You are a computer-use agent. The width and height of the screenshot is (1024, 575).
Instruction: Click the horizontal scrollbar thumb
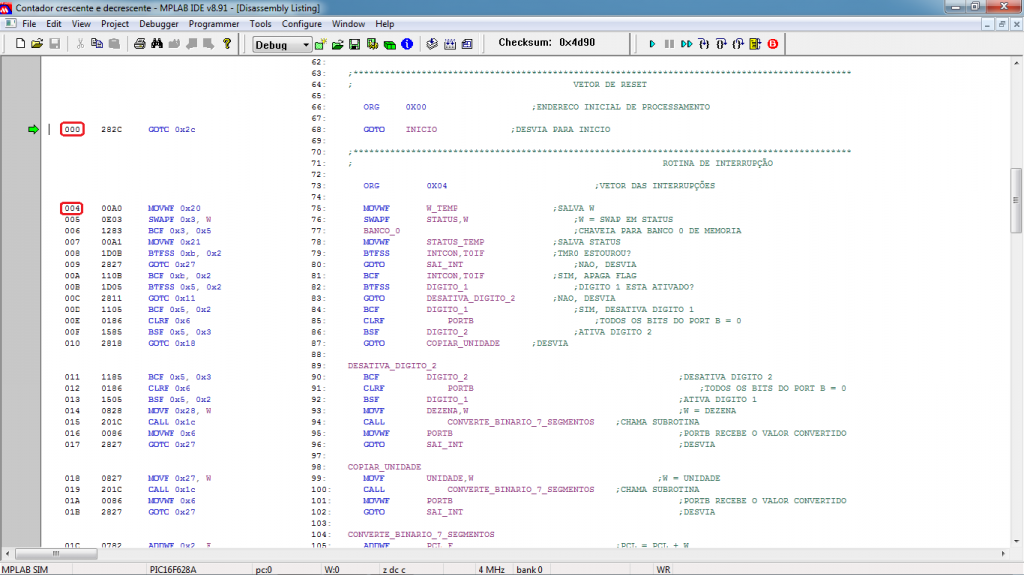pos(56,553)
